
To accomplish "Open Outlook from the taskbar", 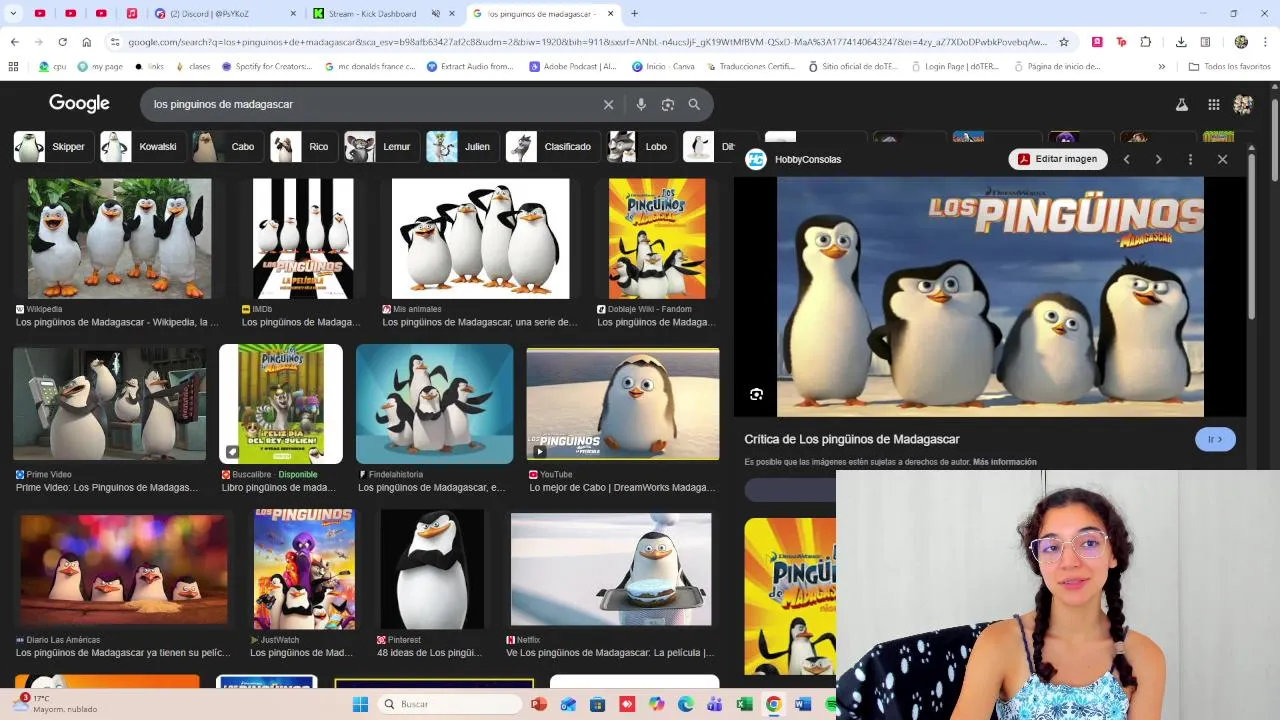I will pyautogui.click(x=568, y=704).
